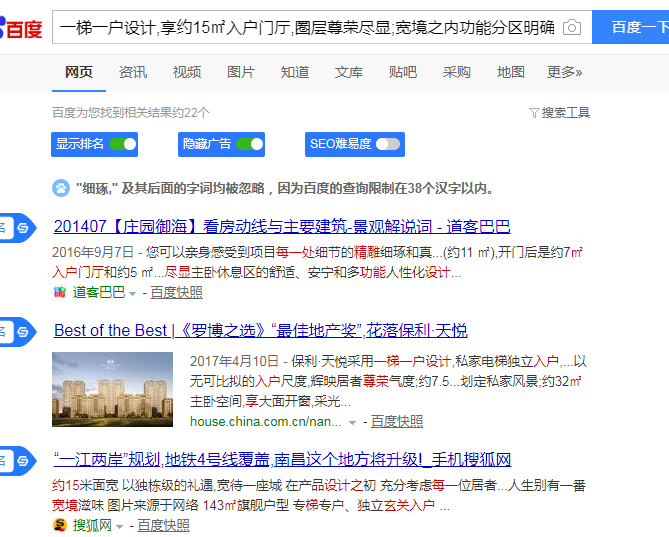Toggle the 隐藏广告 switch
Screen dimensions: 669x537
pyautogui.click(x=250, y=144)
